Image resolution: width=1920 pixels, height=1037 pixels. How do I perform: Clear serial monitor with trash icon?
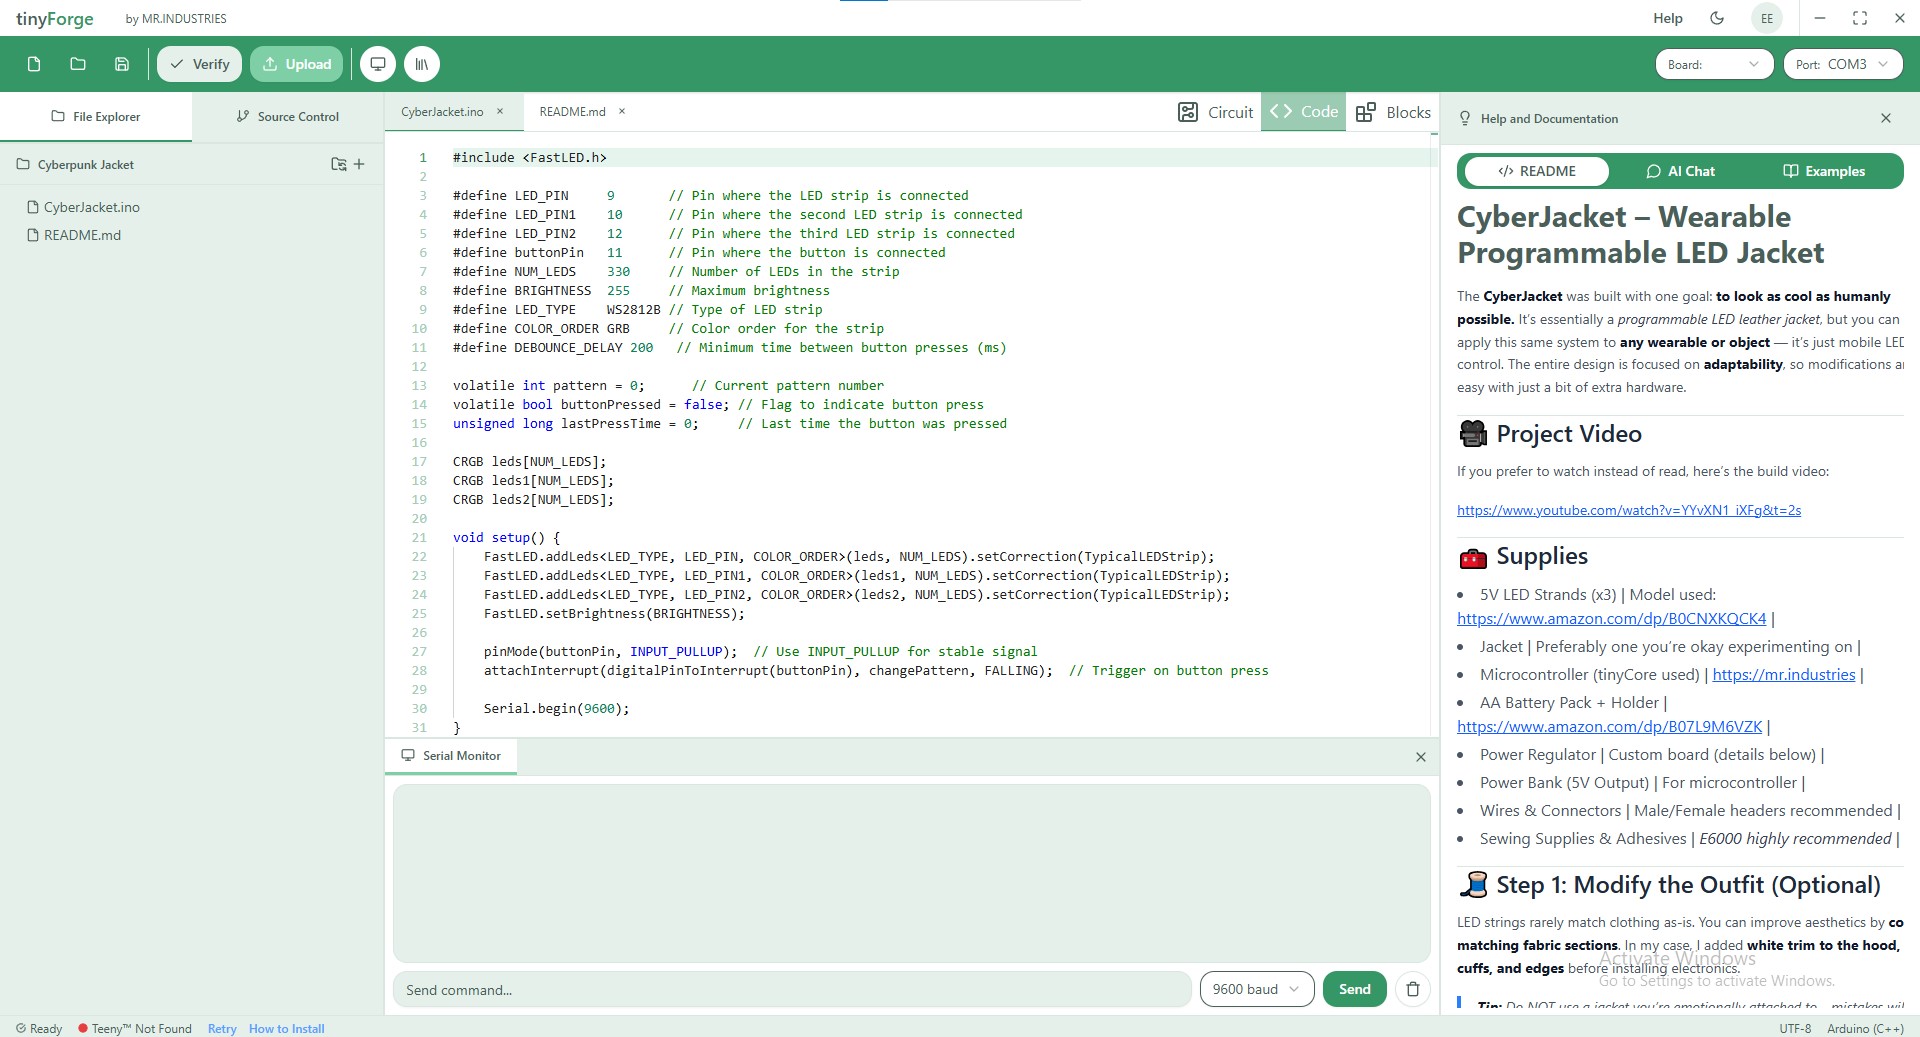click(1412, 989)
